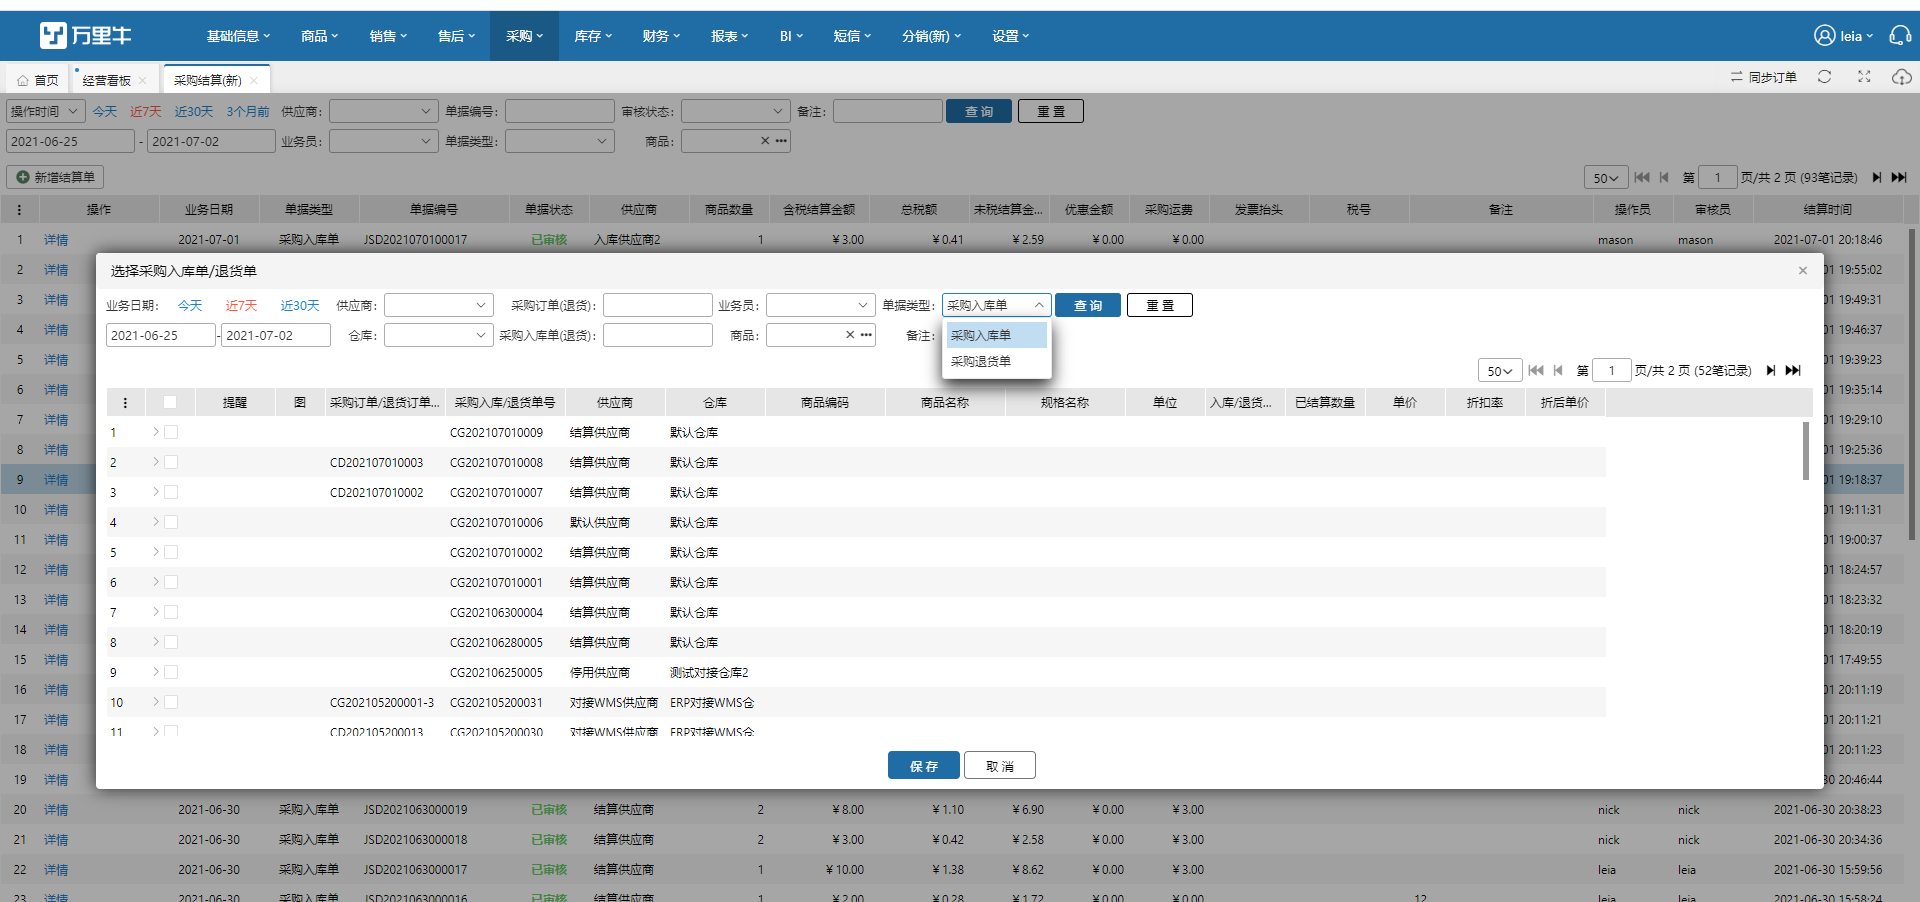
Task: Open 商品 picker ellipsis in dialog
Action: click(866, 335)
